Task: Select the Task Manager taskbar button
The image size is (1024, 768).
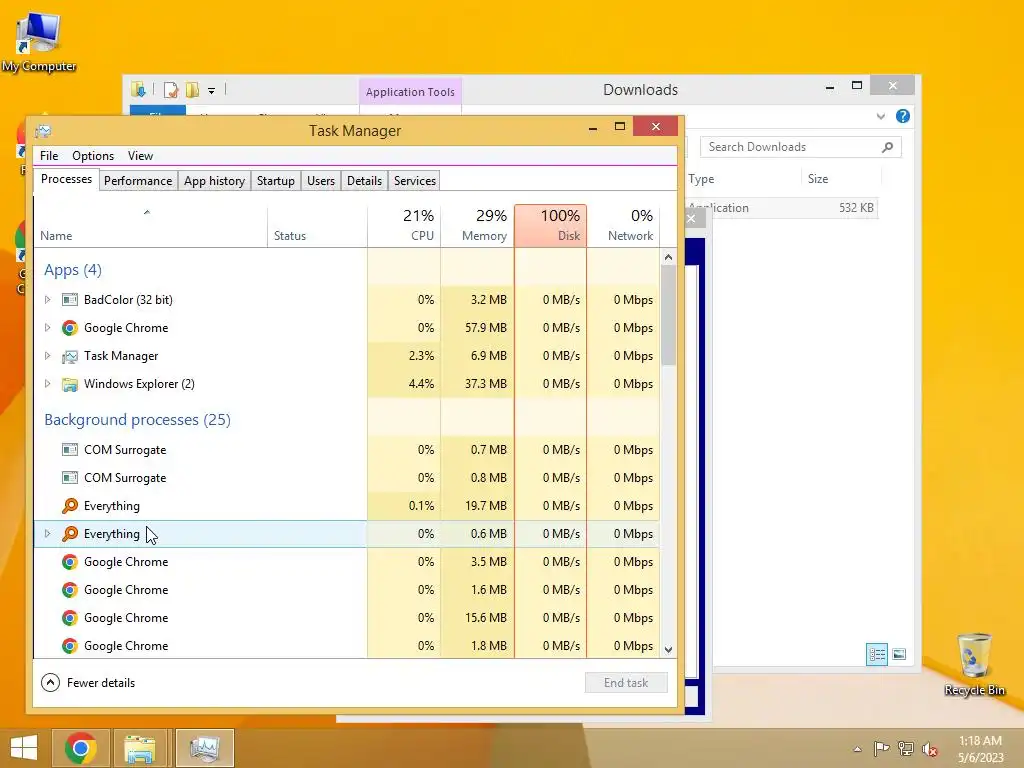Action: click(x=205, y=748)
